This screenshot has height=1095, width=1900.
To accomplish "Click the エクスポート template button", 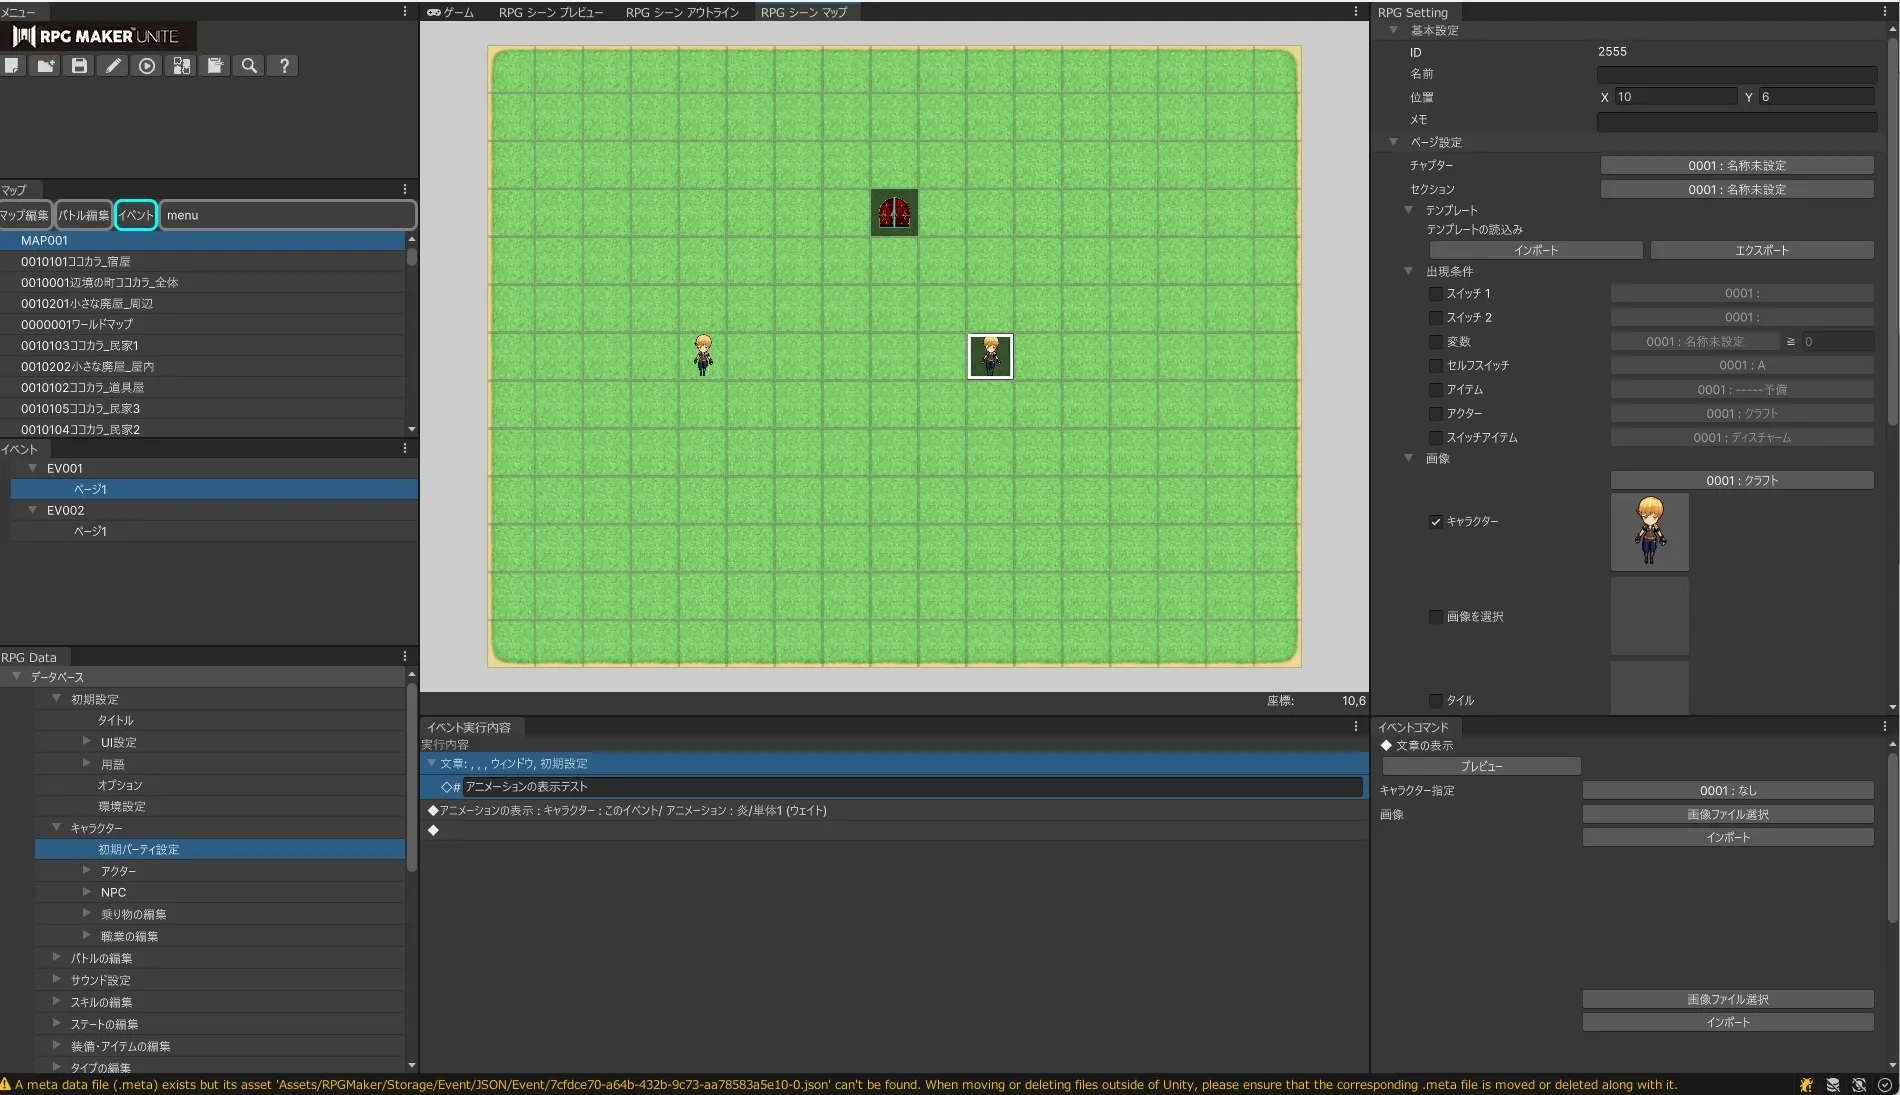I will click(x=1761, y=250).
